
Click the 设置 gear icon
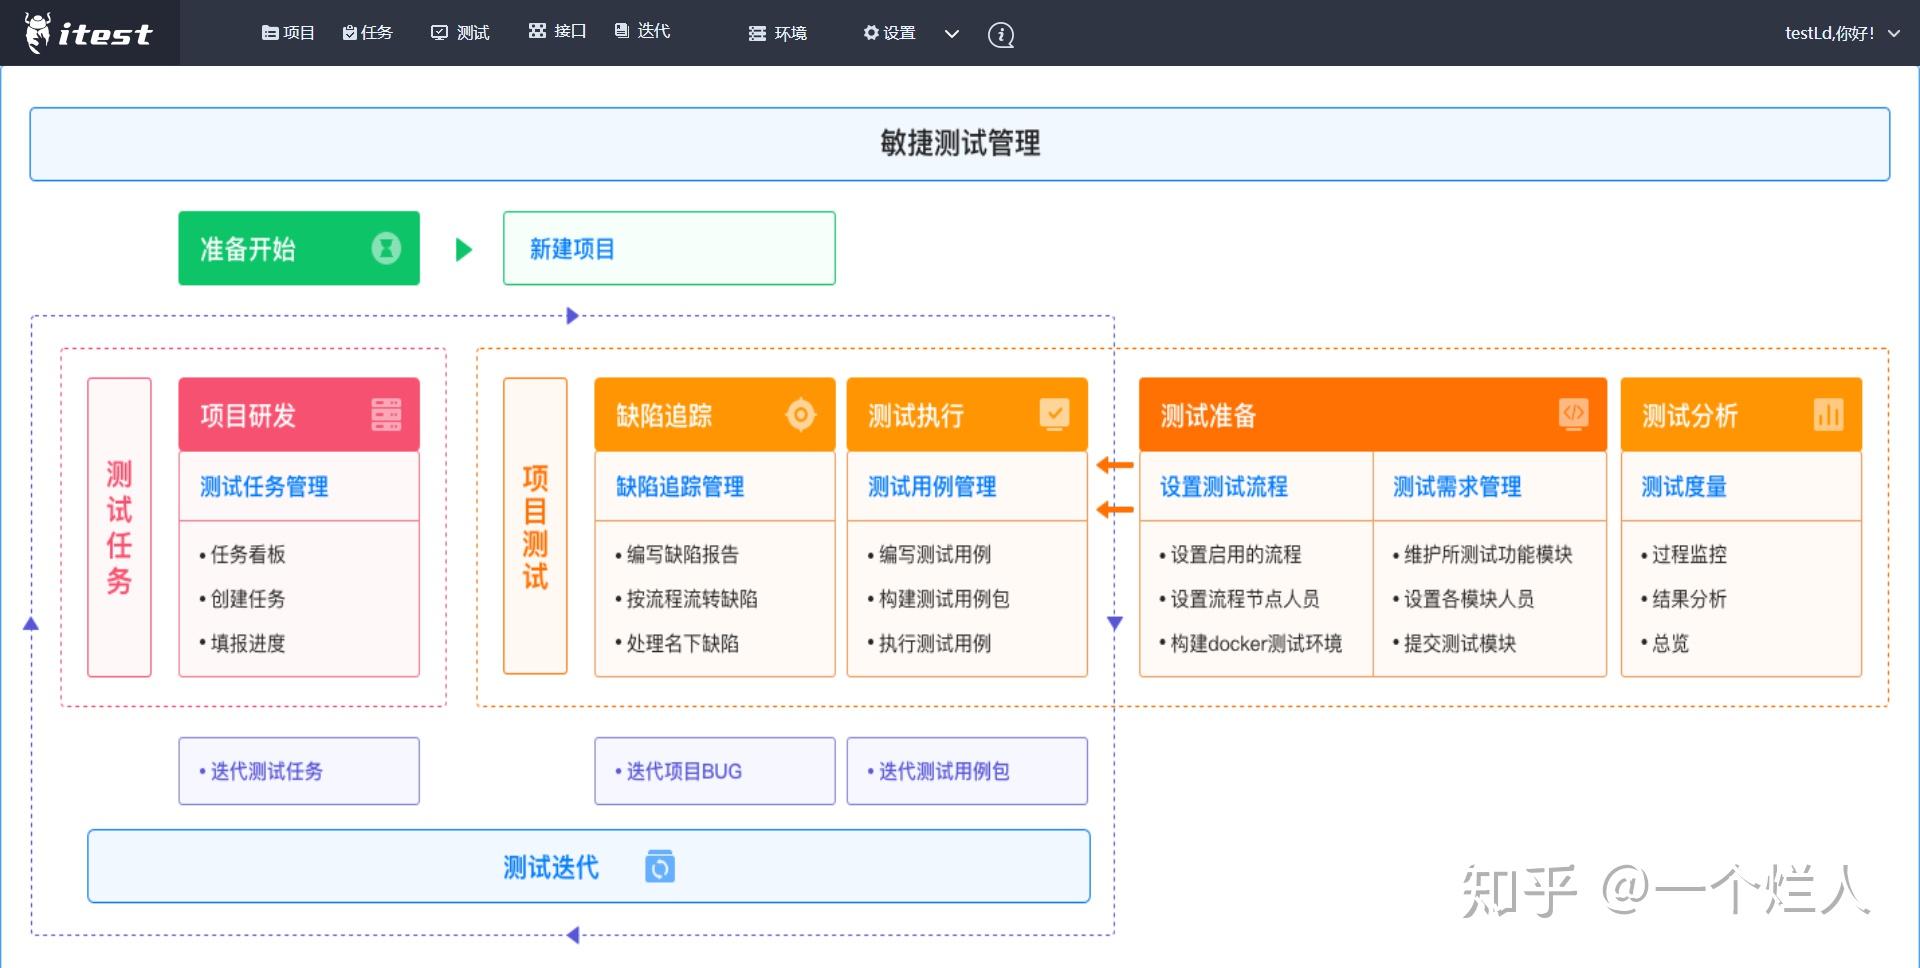(869, 32)
